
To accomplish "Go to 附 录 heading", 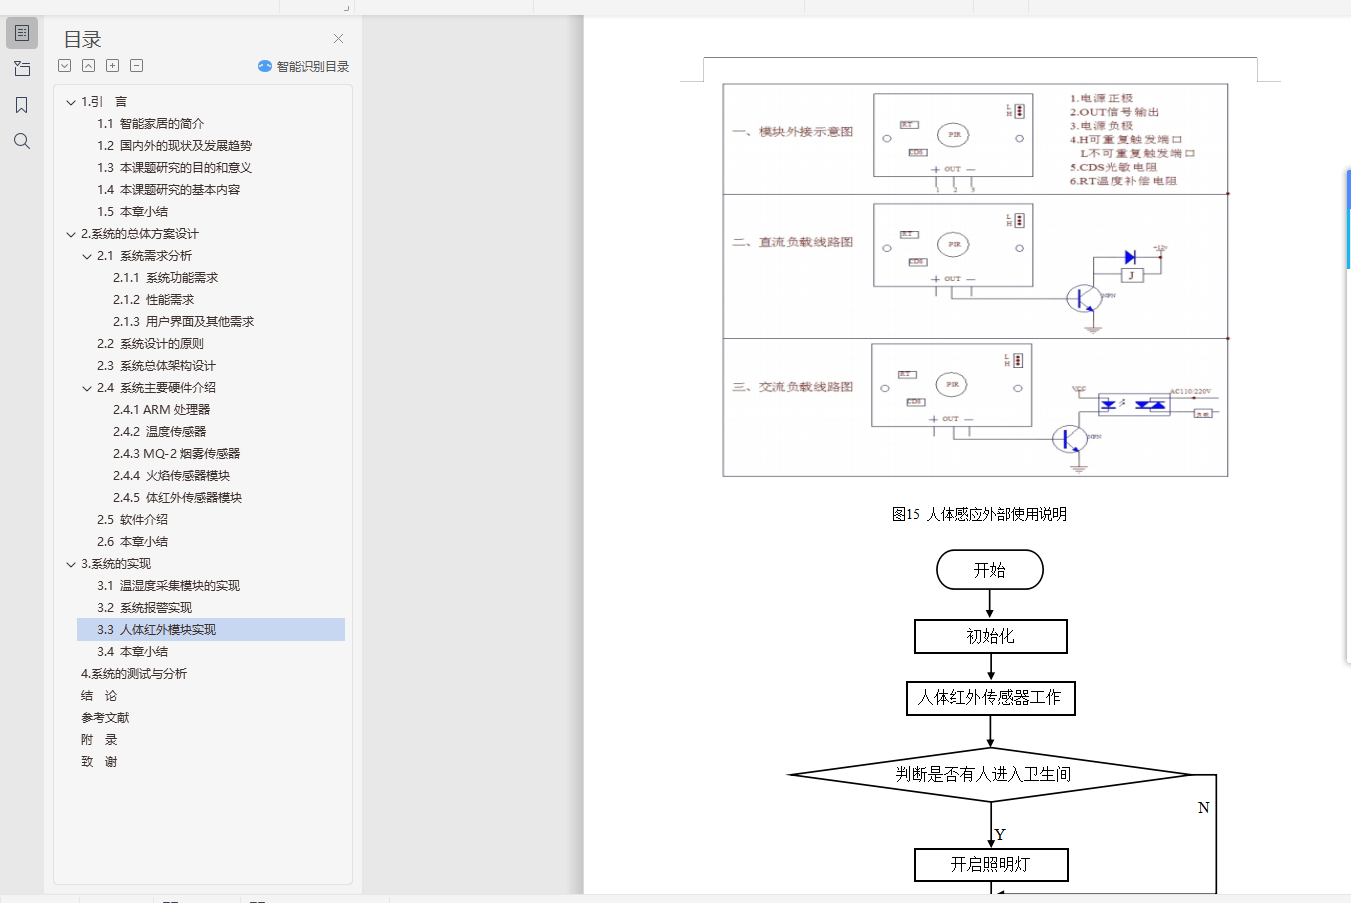I will click(x=99, y=740).
